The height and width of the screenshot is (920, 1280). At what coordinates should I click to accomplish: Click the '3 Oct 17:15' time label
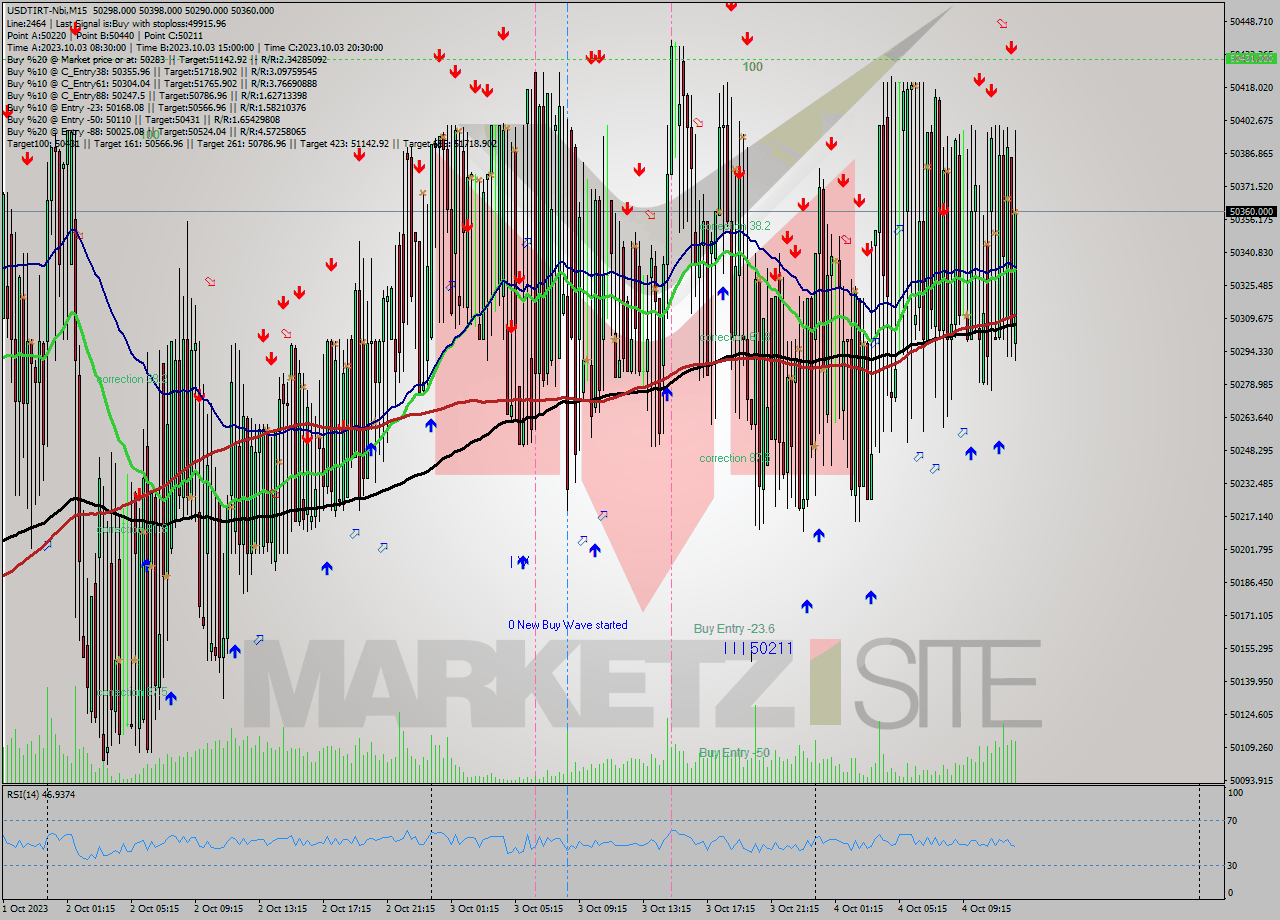point(730,909)
